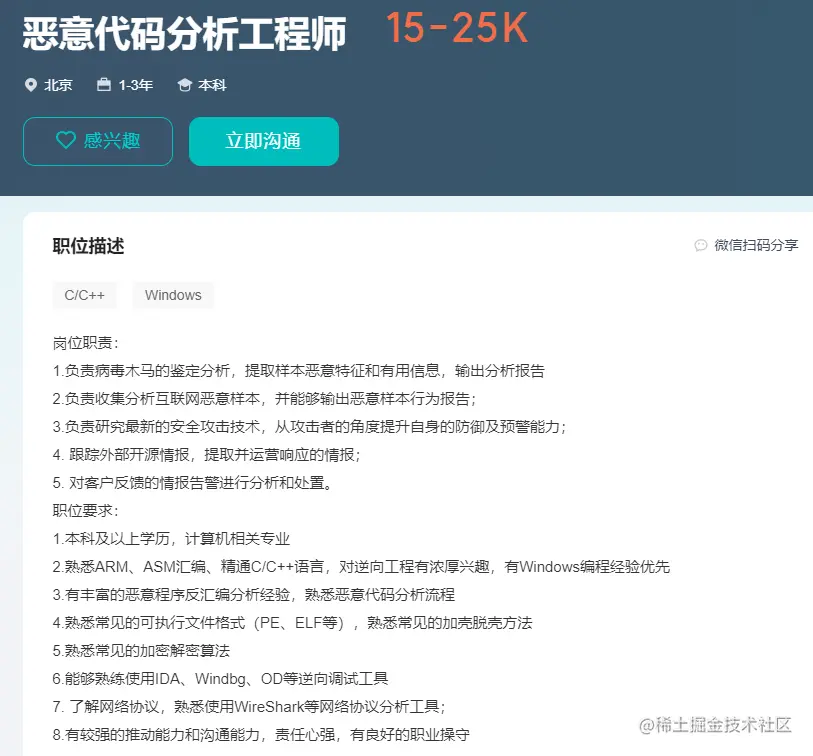Click line 5.熟悉常见的加密解密算法
This screenshot has height=756, width=813.
pyautogui.click(x=141, y=651)
